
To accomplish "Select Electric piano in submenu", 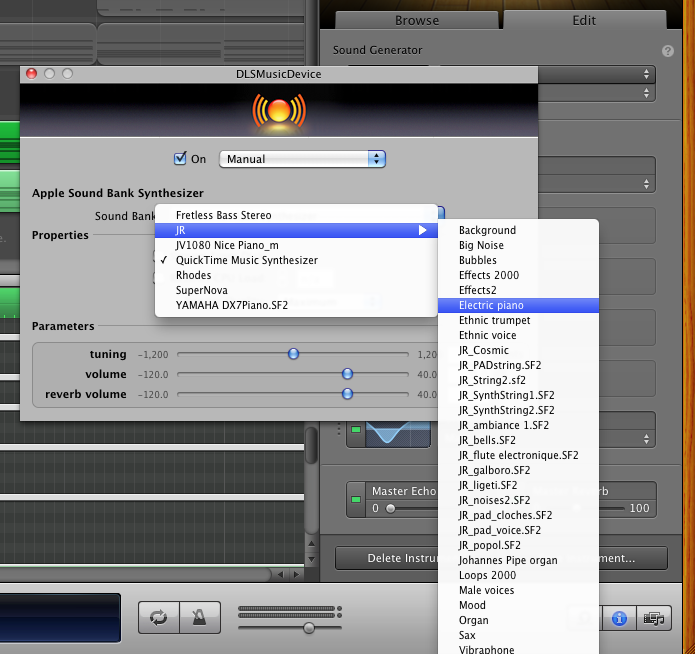I will [518, 305].
